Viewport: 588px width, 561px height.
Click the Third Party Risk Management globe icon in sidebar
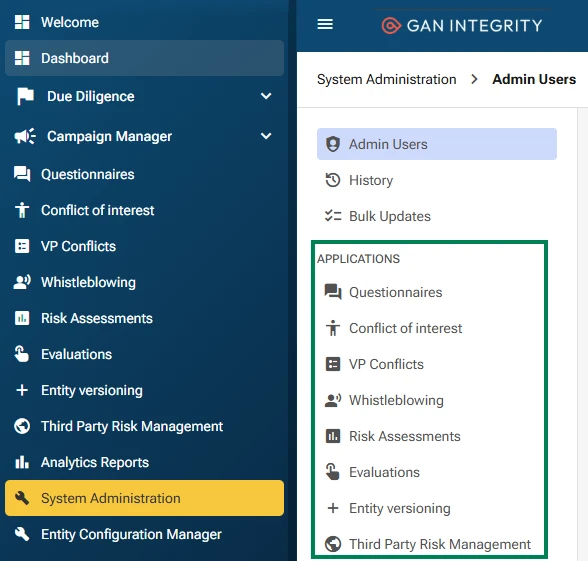click(22, 426)
